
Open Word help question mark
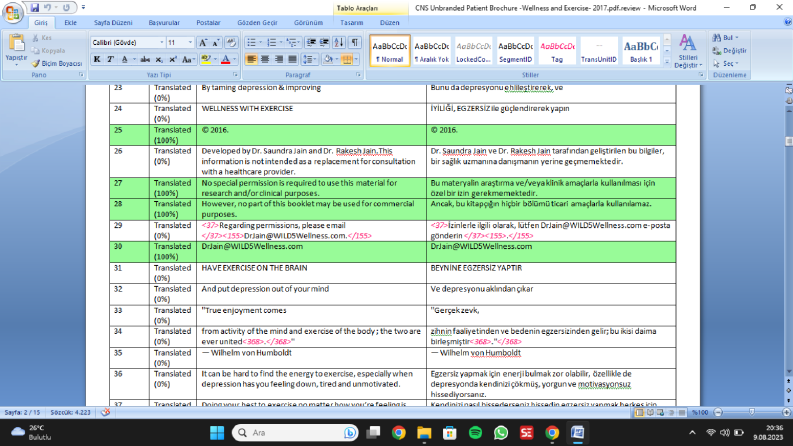pos(787,22)
